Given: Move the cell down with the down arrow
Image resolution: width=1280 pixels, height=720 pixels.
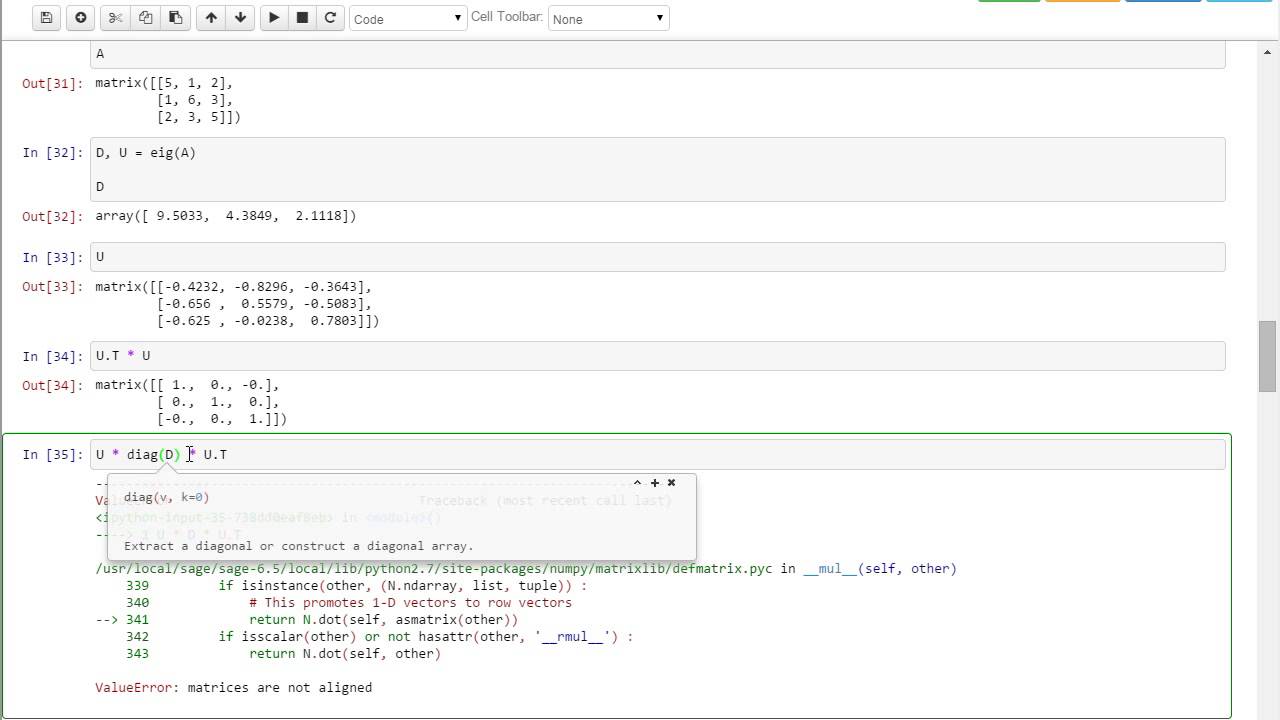Looking at the screenshot, I should [240, 18].
